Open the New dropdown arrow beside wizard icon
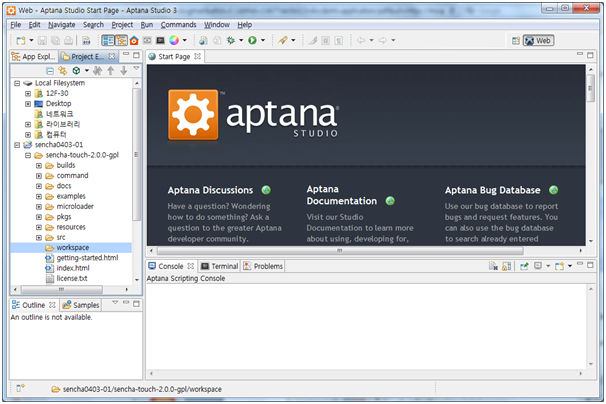606x404 pixels. (x=31, y=40)
